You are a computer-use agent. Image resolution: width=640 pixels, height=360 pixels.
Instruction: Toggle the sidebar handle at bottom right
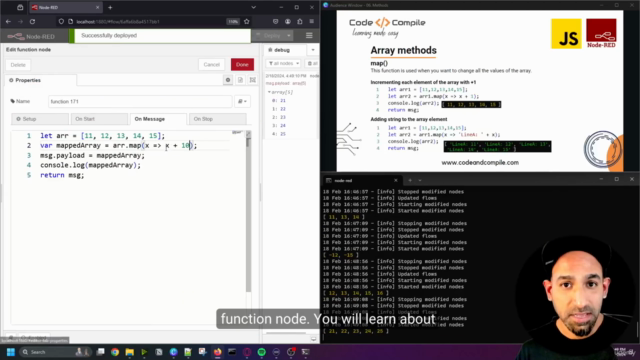(313, 339)
